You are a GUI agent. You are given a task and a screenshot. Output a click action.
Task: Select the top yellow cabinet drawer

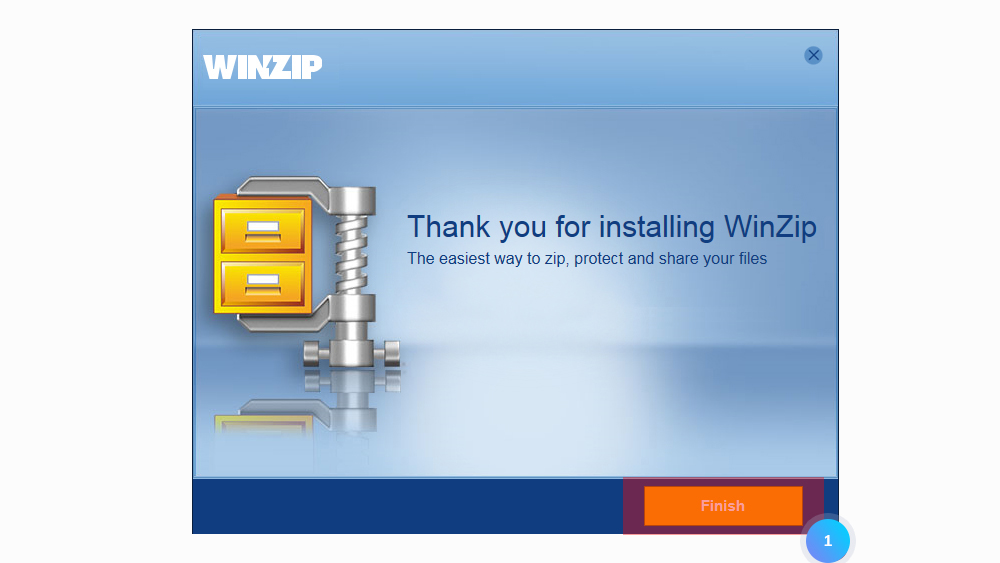coord(263,230)
